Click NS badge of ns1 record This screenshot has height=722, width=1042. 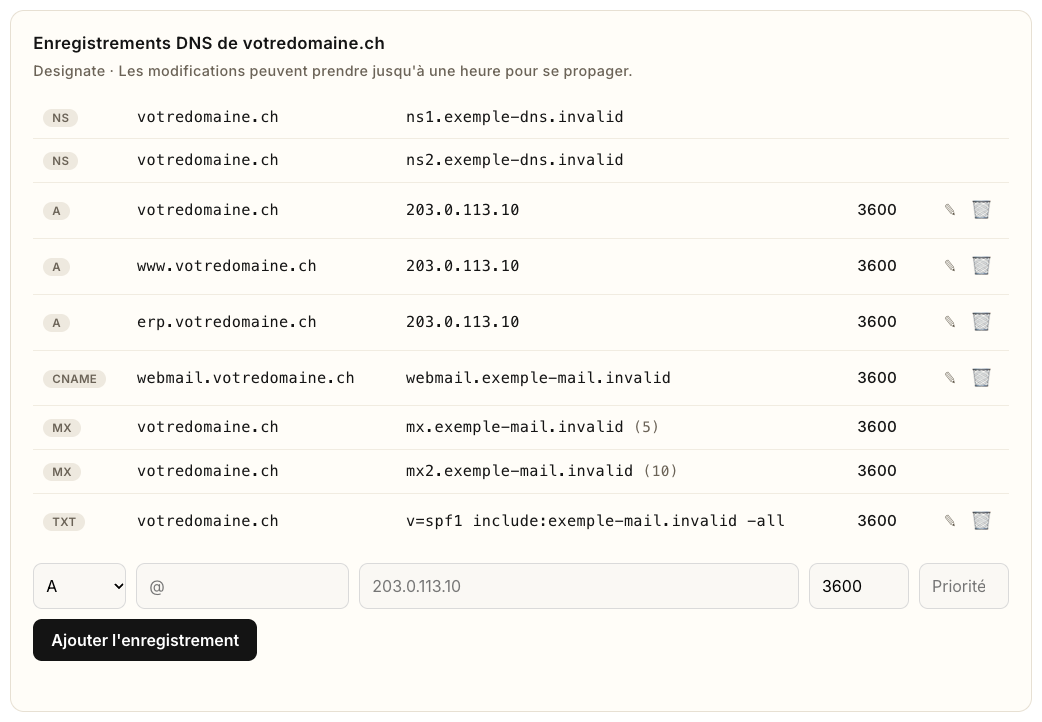coord(60,118)
